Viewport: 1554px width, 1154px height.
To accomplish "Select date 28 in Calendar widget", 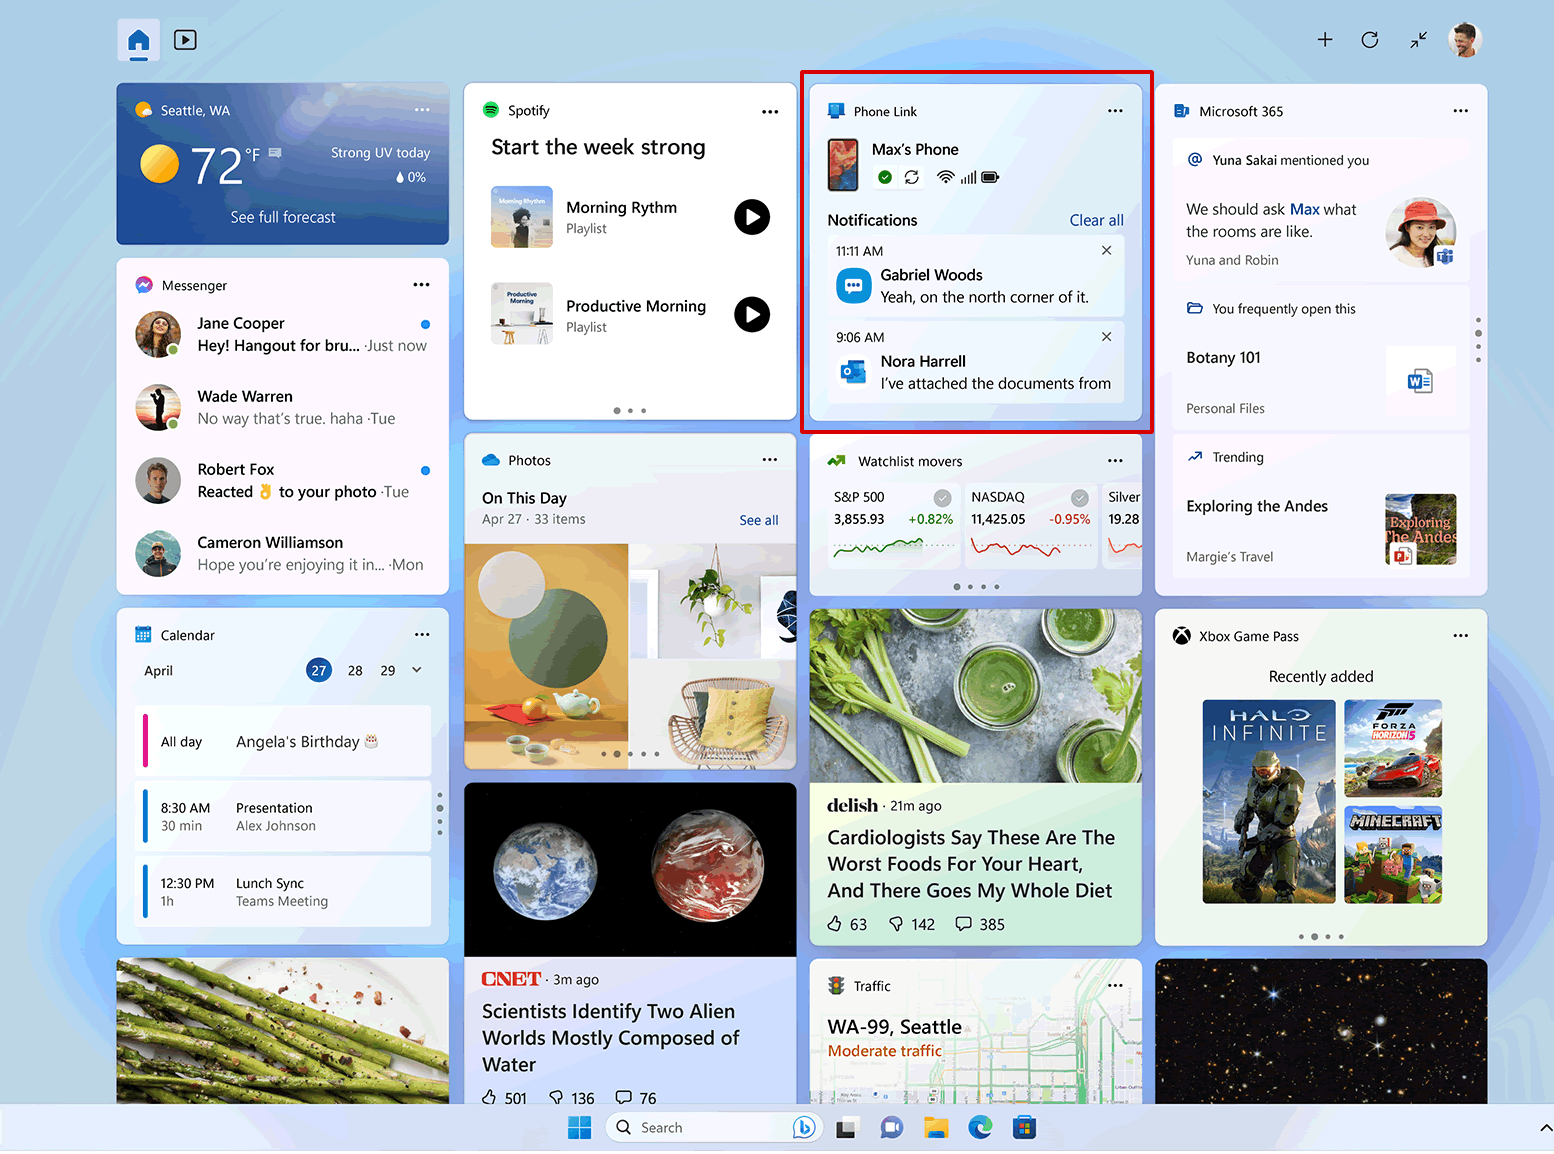I will coord(355,671).
